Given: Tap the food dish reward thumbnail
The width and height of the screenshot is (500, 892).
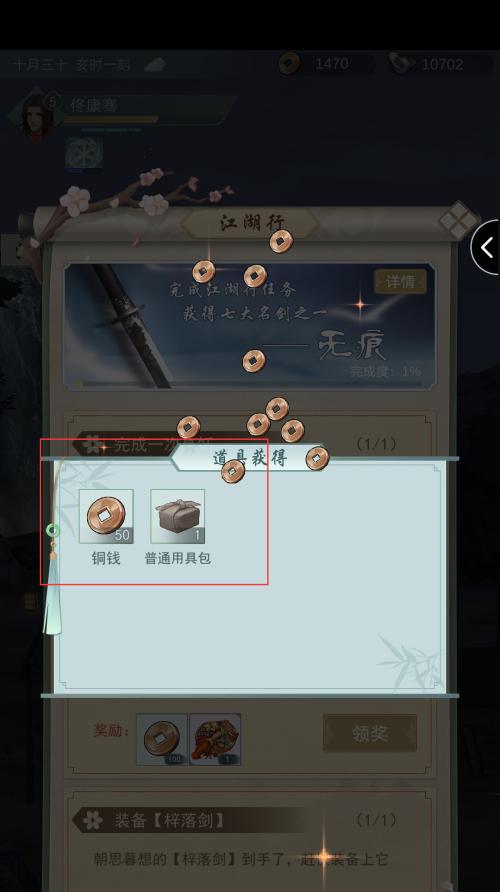Looking at the screenshot, I should [x=215, y=740].
